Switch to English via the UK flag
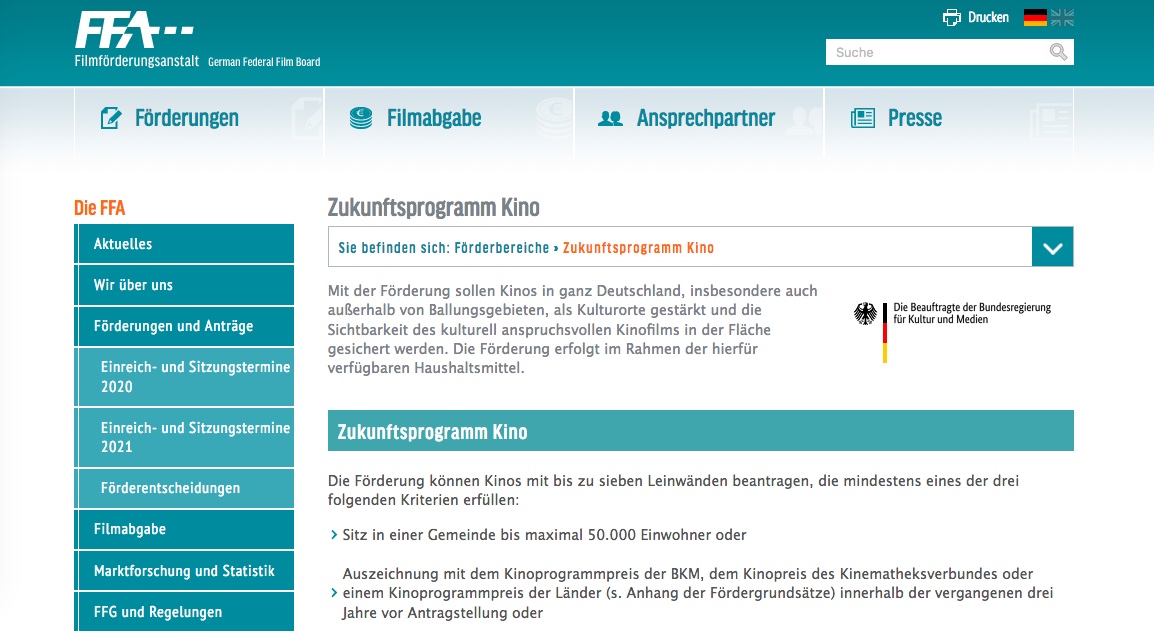 coord(1062,17)
